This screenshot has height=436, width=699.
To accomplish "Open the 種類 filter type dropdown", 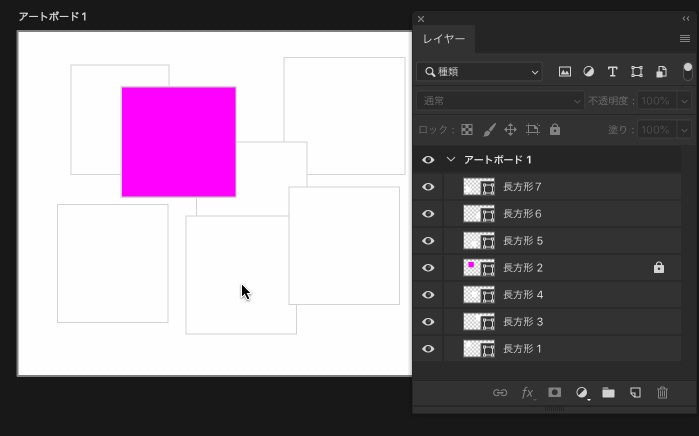I will (479, 72).
